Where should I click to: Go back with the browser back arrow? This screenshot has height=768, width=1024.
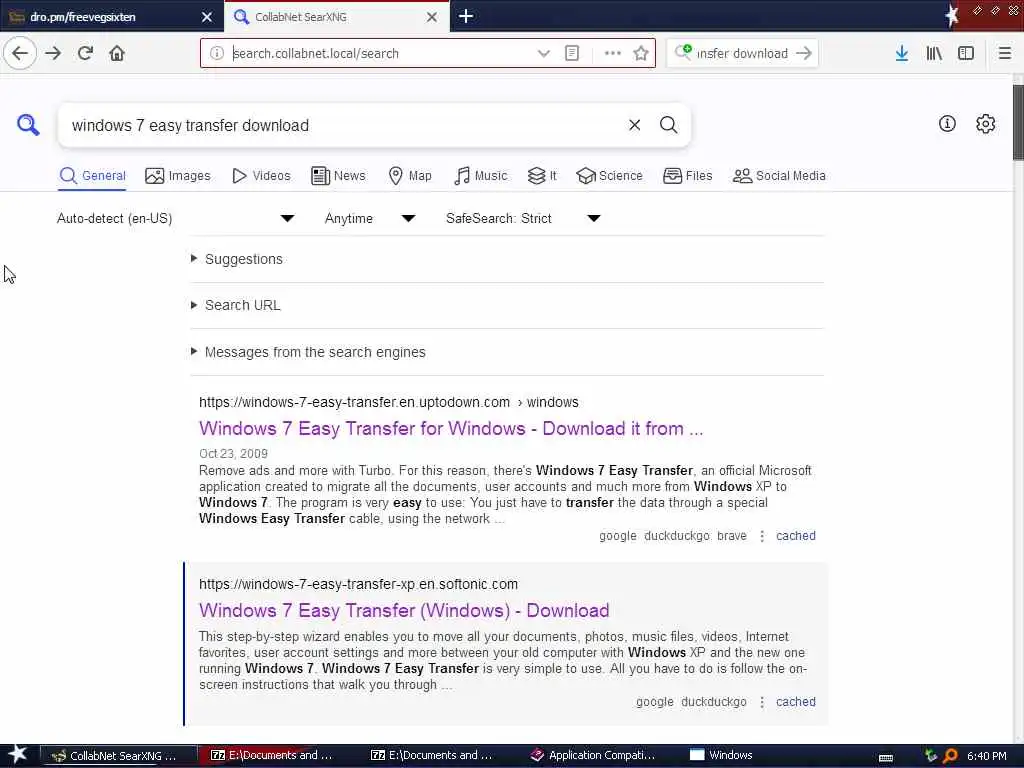[20, 54]
